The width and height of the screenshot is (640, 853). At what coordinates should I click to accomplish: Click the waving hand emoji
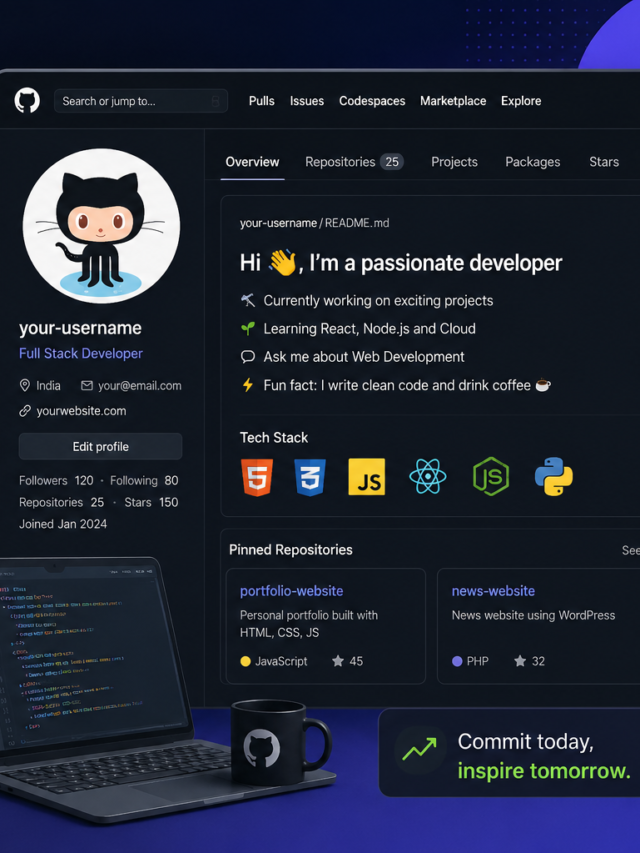[283, 263]
